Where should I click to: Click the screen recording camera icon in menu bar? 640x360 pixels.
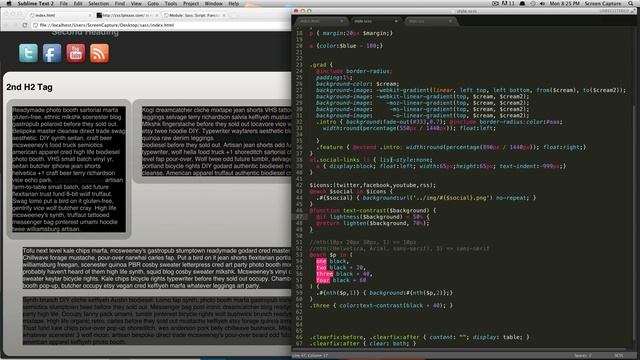point(495,3)
